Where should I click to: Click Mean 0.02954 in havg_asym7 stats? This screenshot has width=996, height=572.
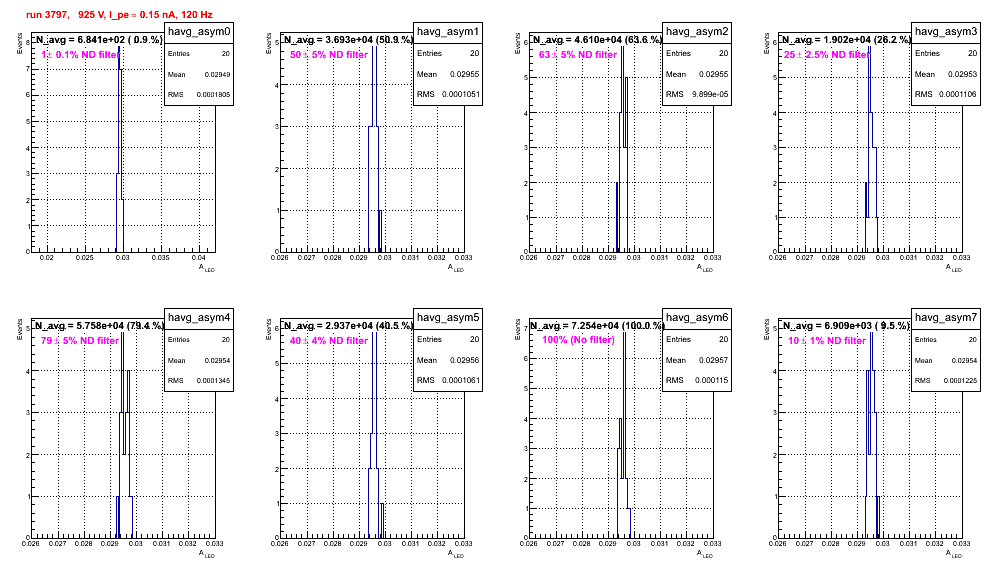(946, 360)
